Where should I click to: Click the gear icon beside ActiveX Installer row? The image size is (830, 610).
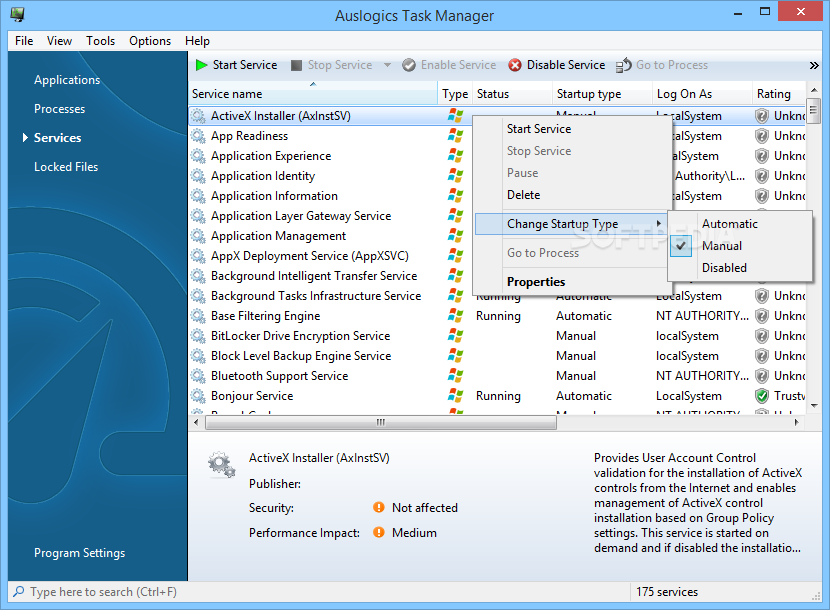pos(199,116)
